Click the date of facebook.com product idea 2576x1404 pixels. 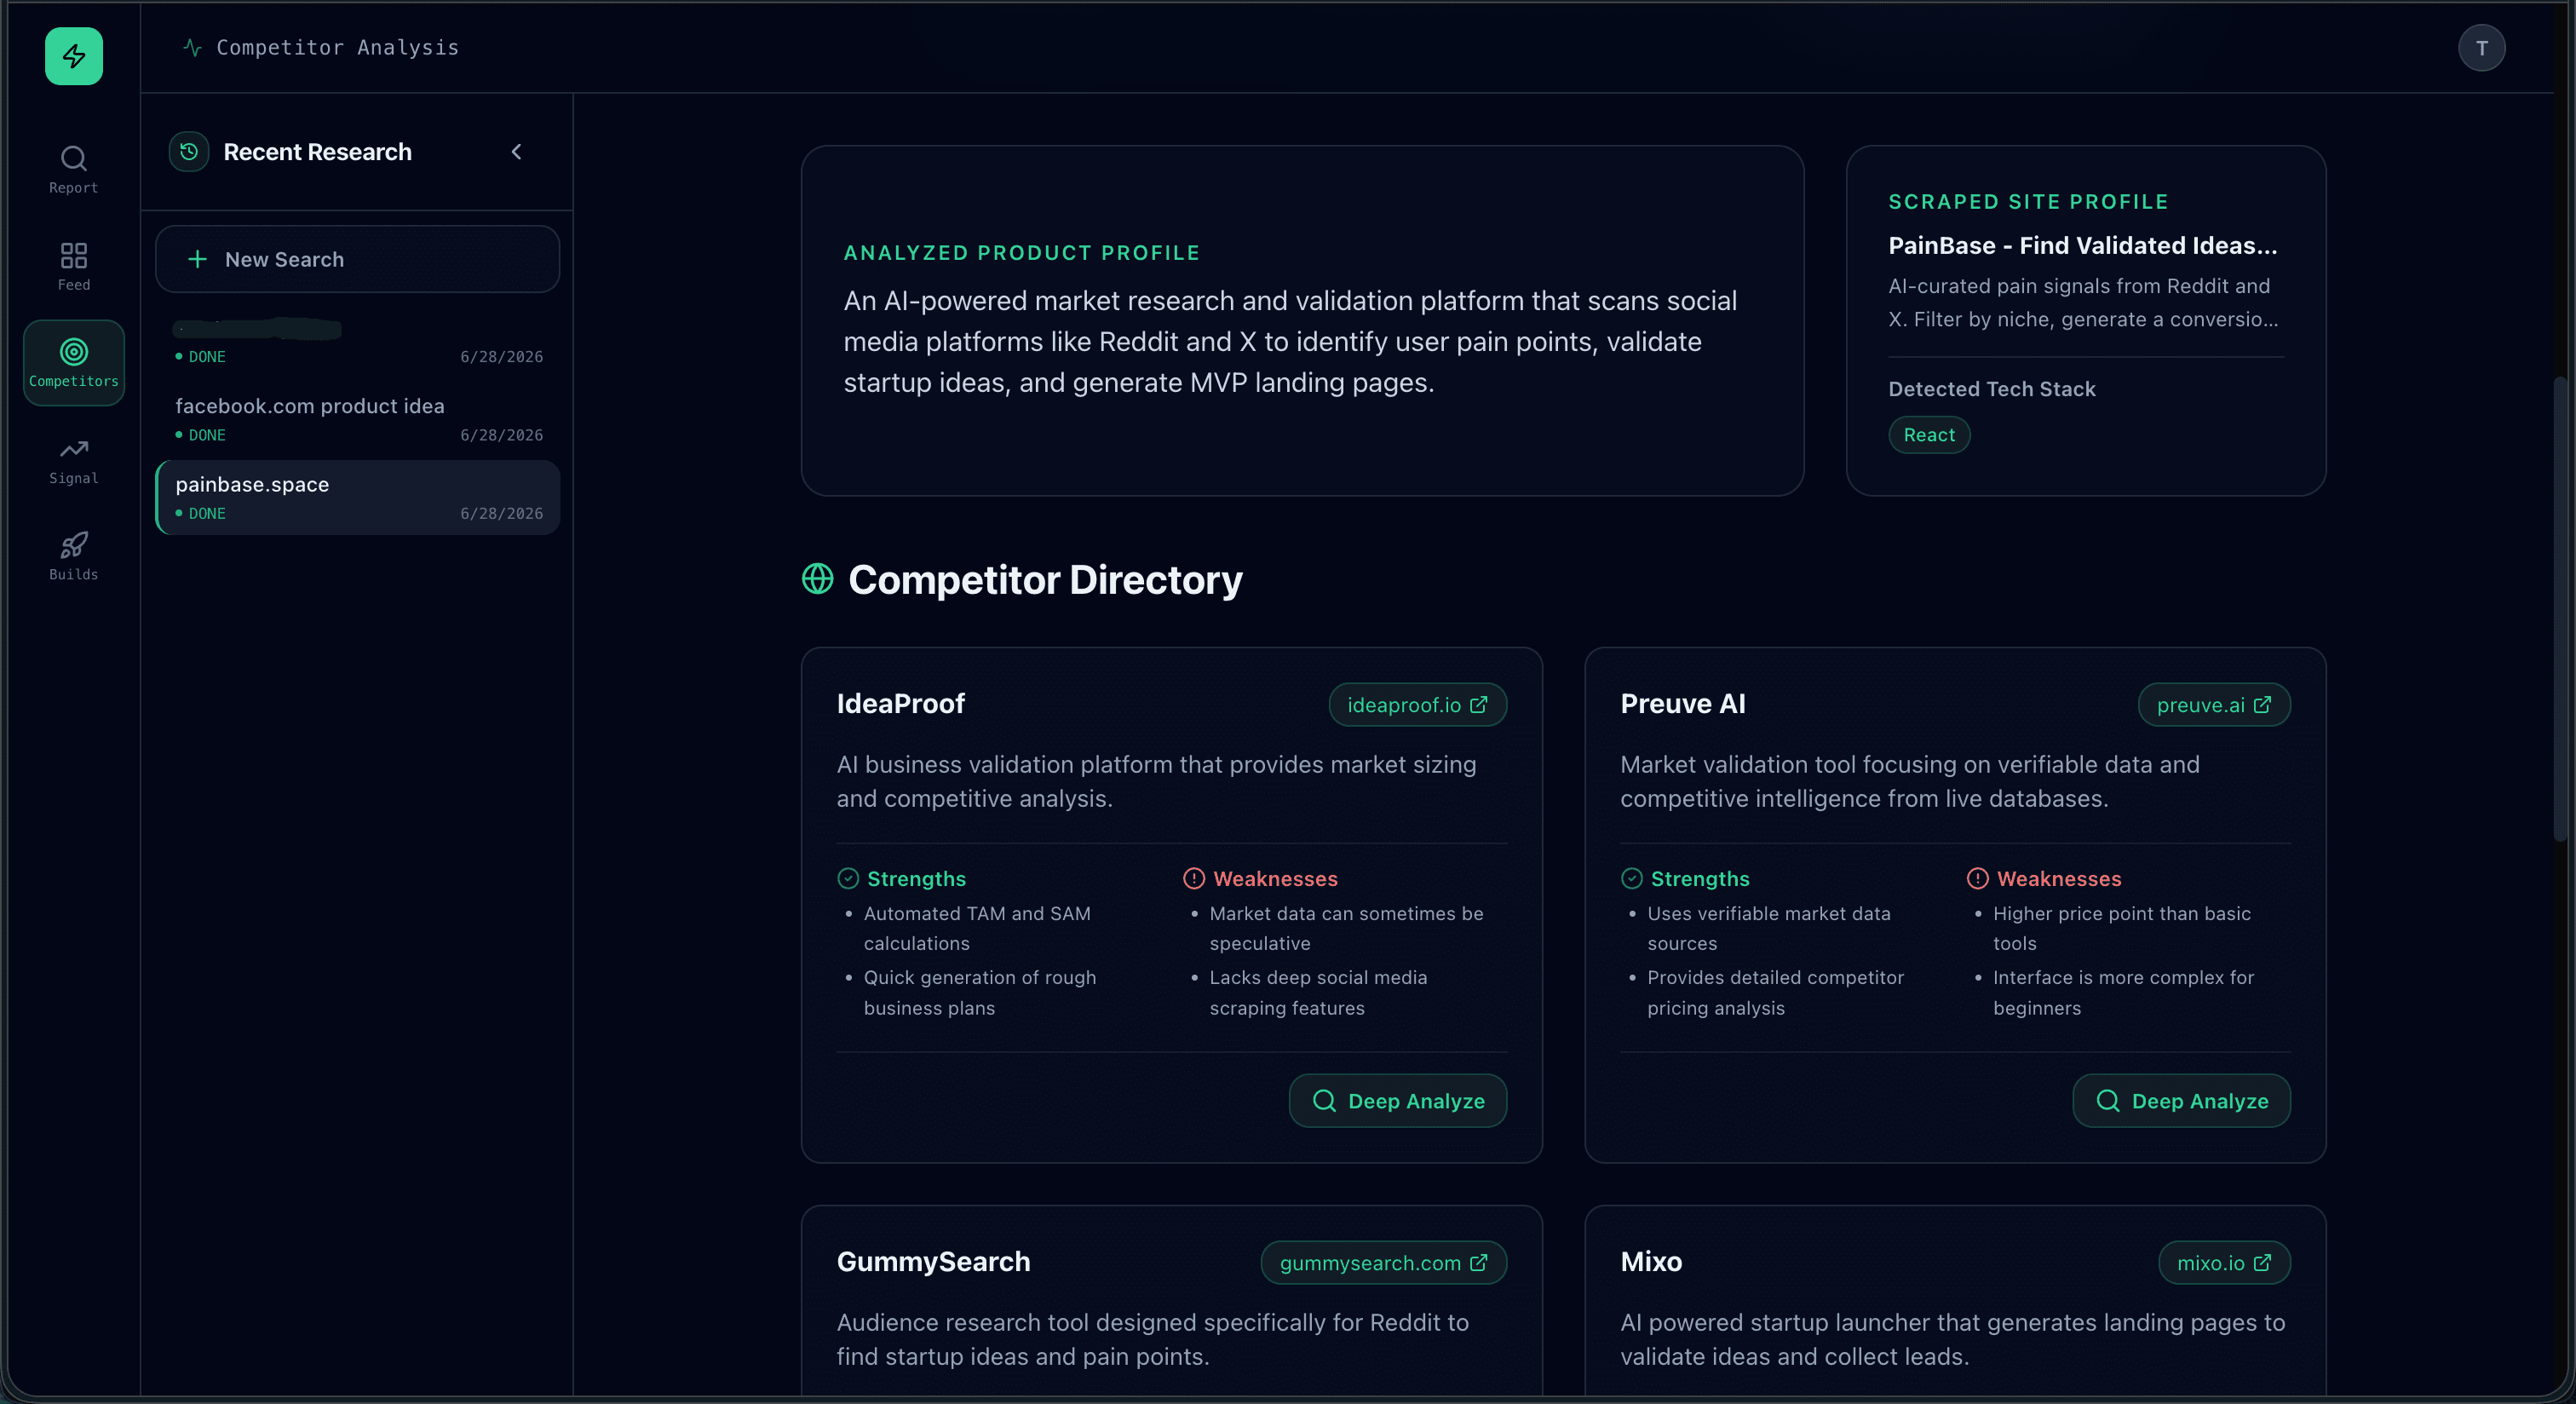[501, 436]
